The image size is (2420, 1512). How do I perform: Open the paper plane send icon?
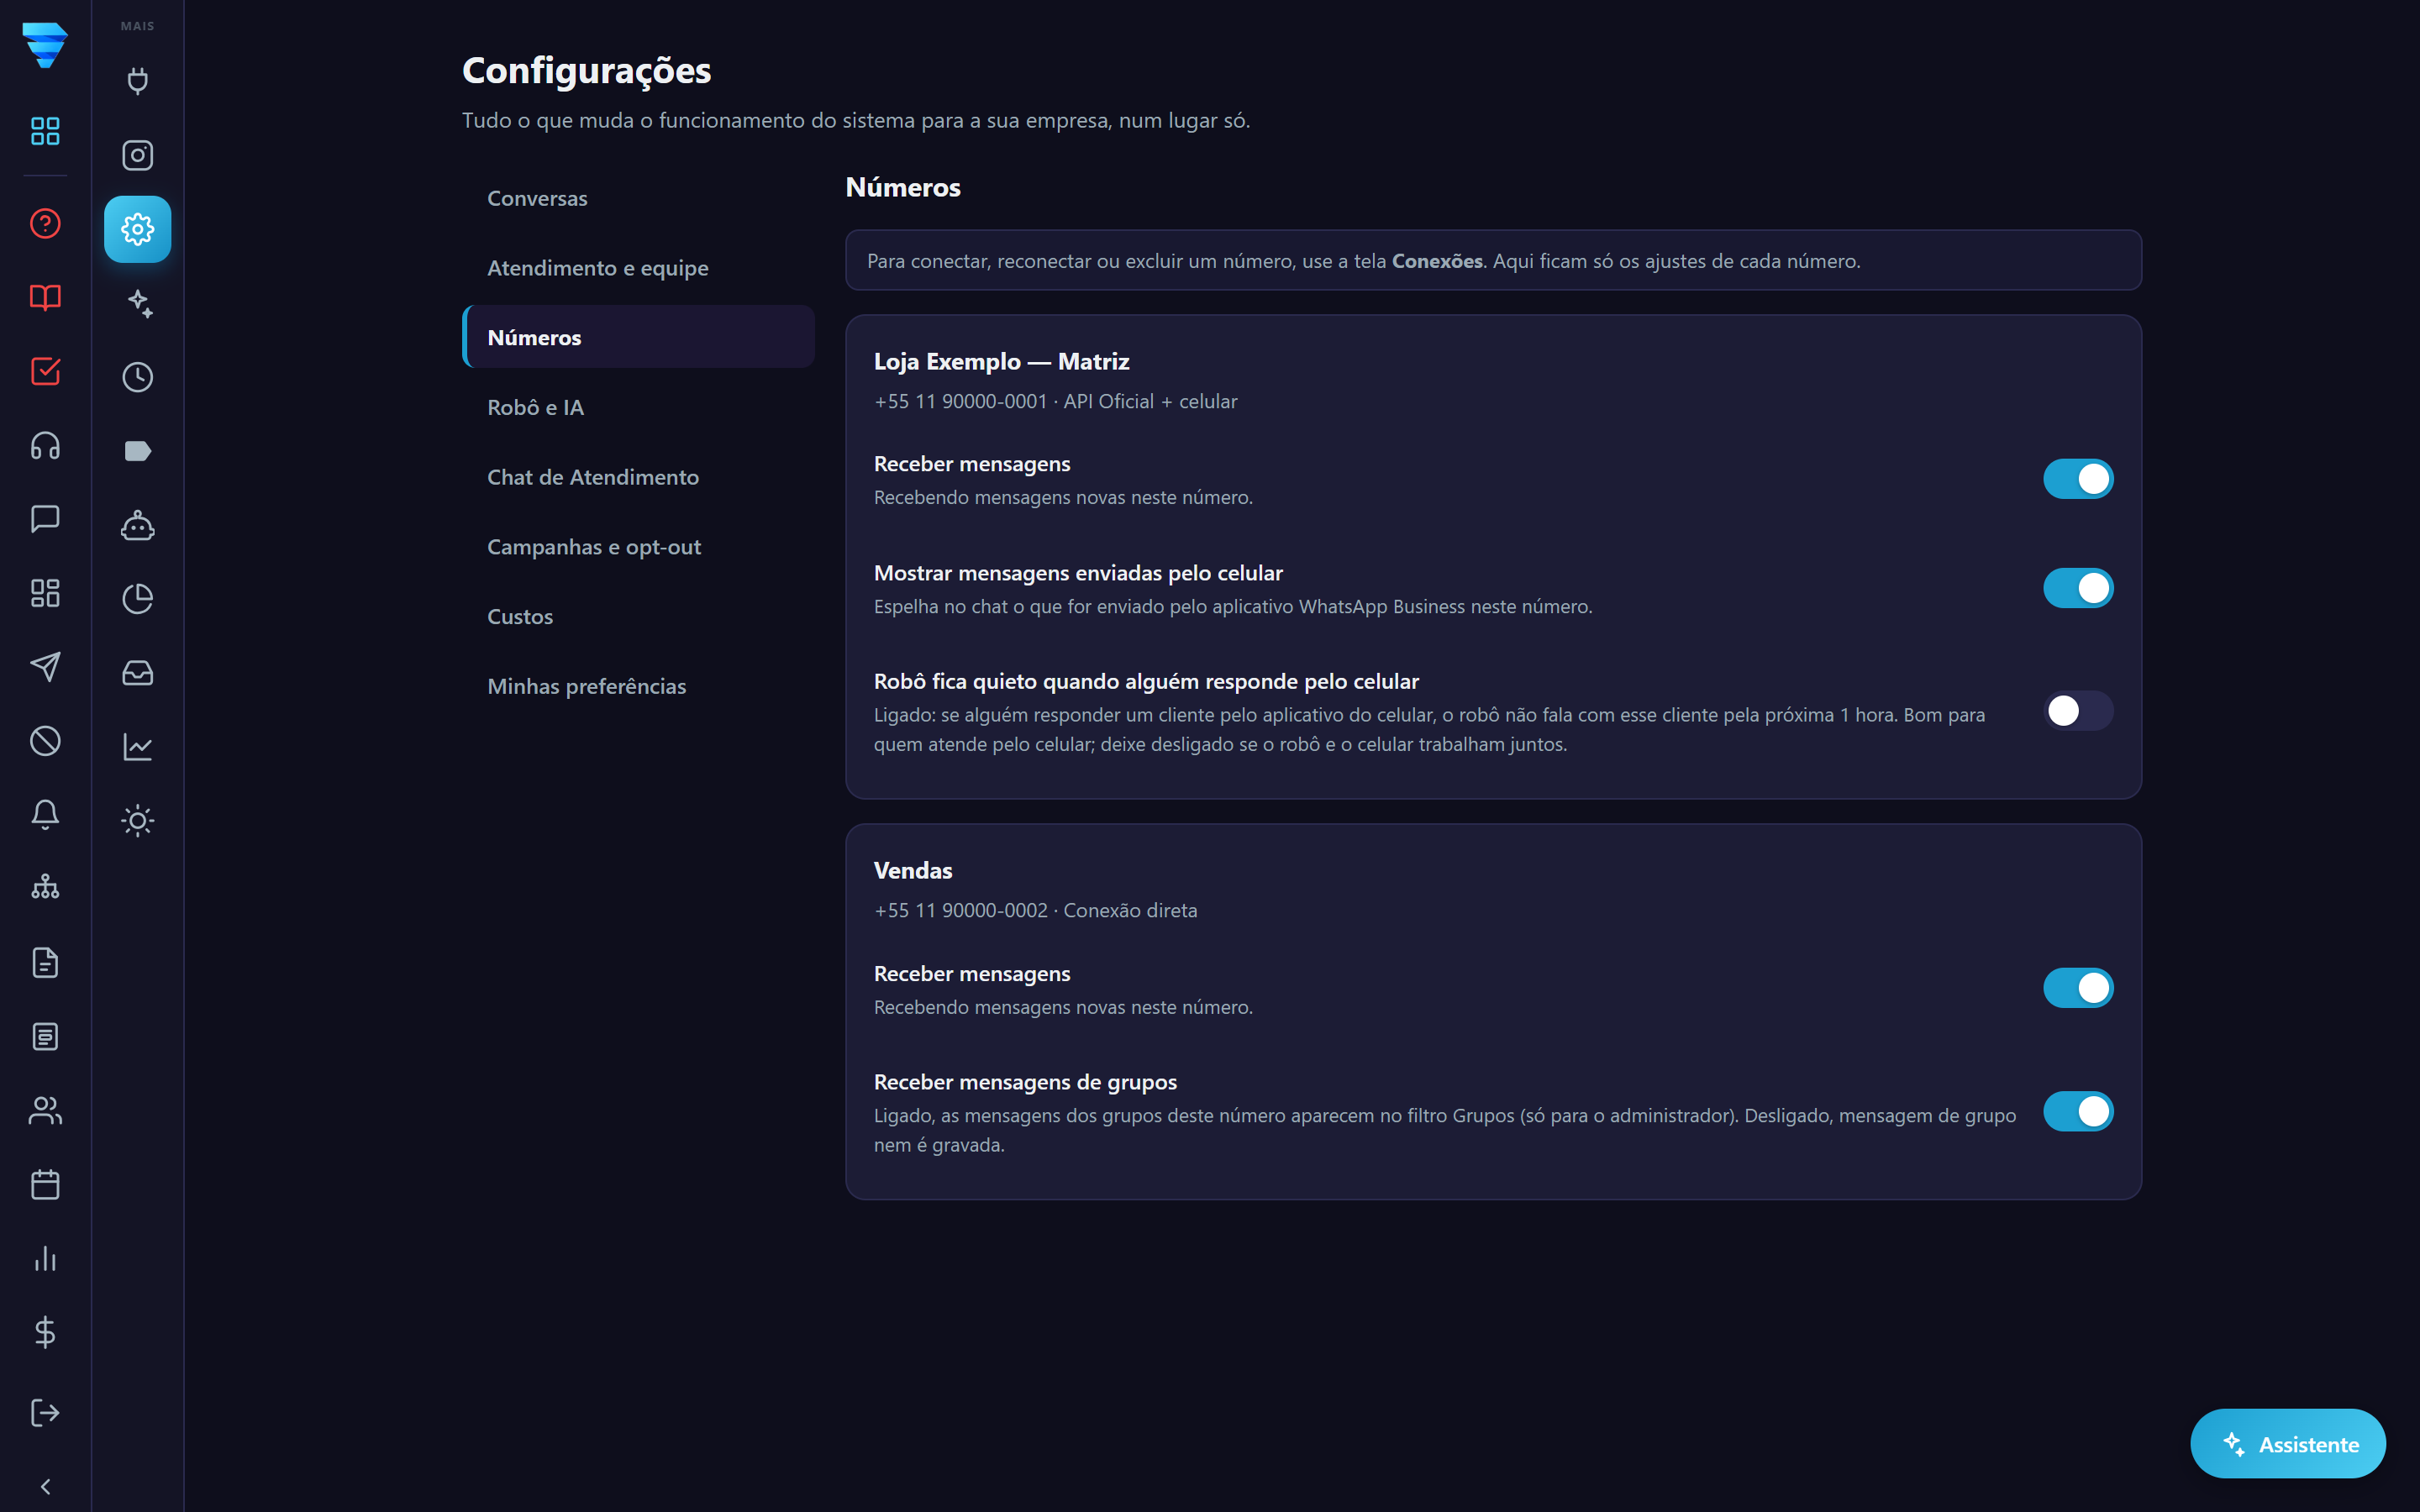point(45,667)
